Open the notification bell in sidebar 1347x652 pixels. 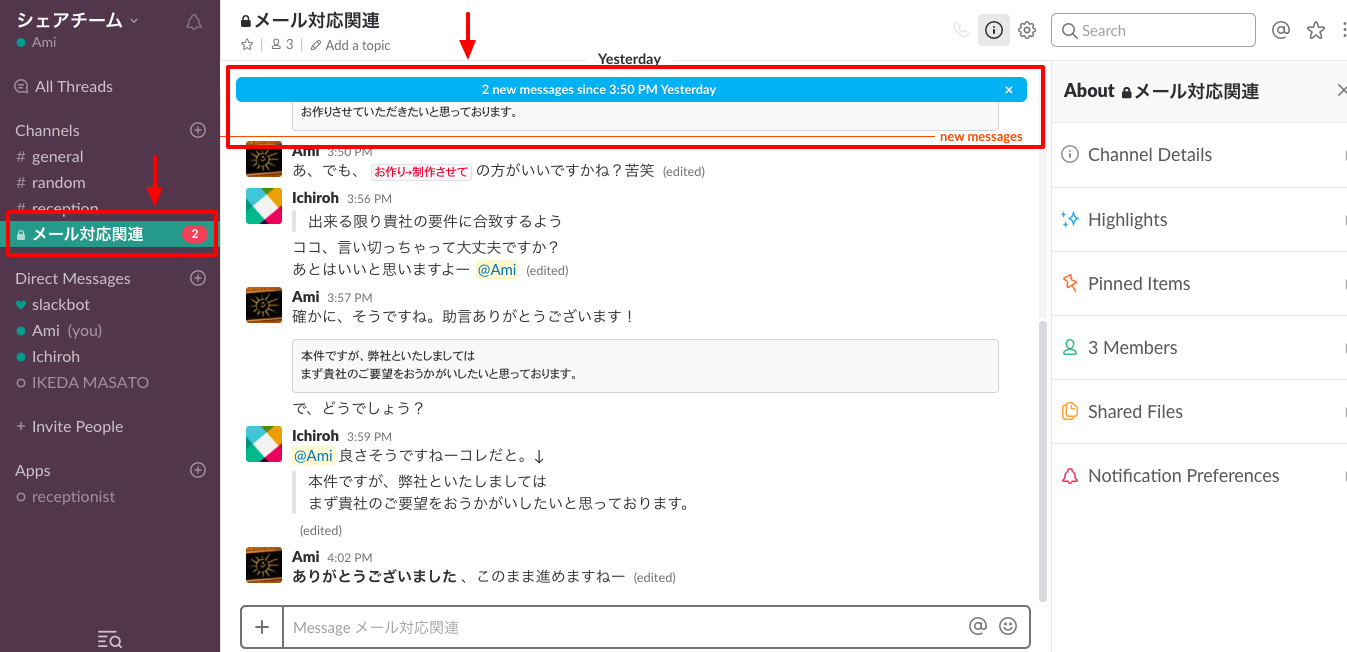pyautogui.click(x=193, y=21)
